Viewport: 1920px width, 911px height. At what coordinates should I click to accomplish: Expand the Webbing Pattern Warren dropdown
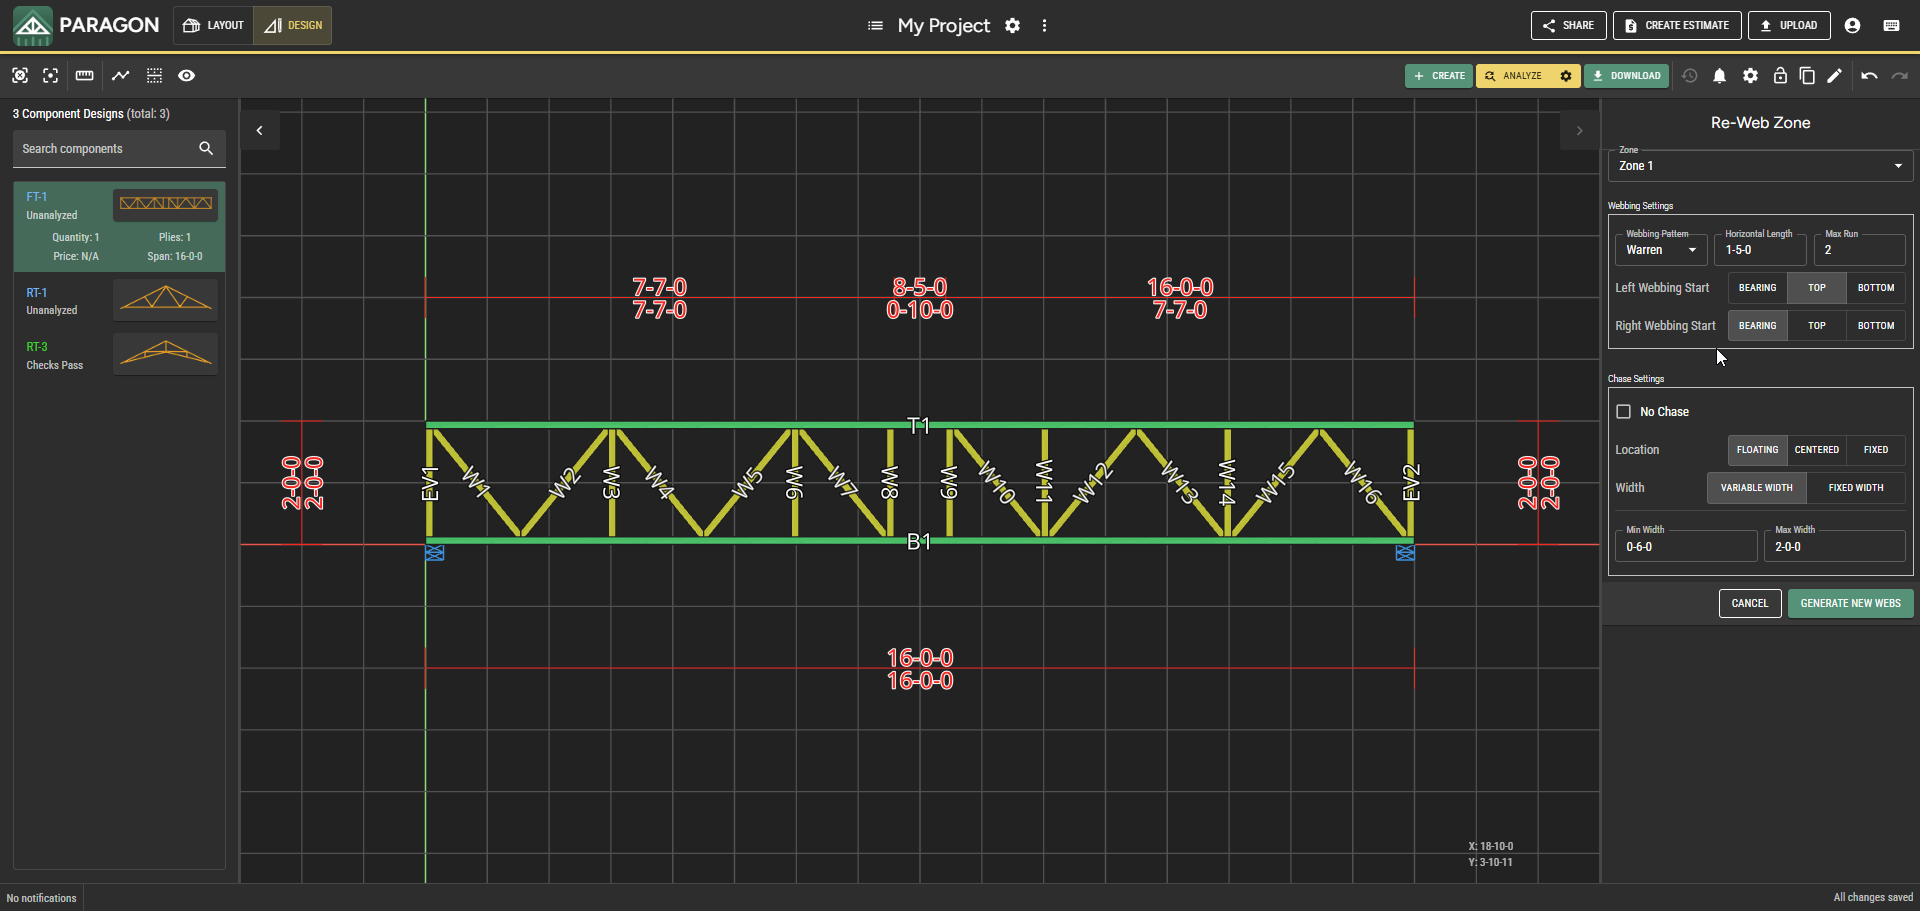click(1660, 250)
